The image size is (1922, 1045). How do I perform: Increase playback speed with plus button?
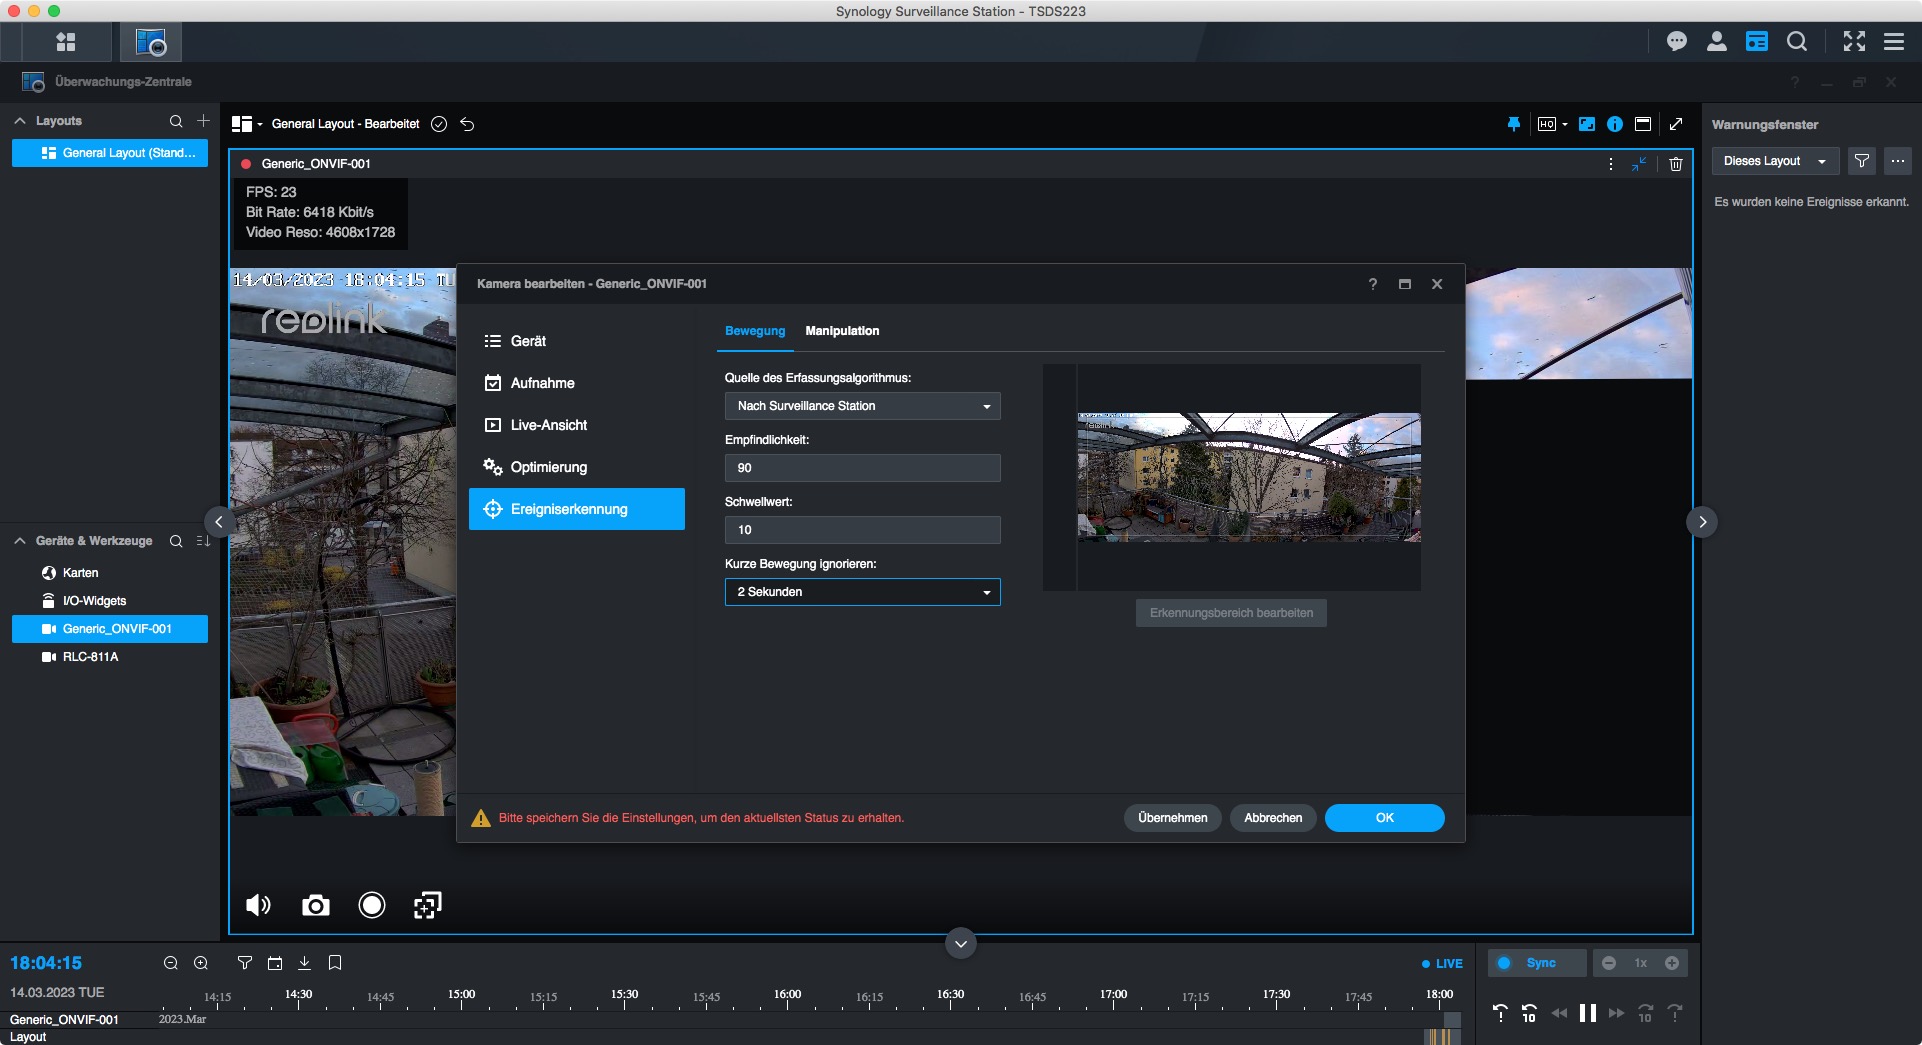(x=1671, y=963)
